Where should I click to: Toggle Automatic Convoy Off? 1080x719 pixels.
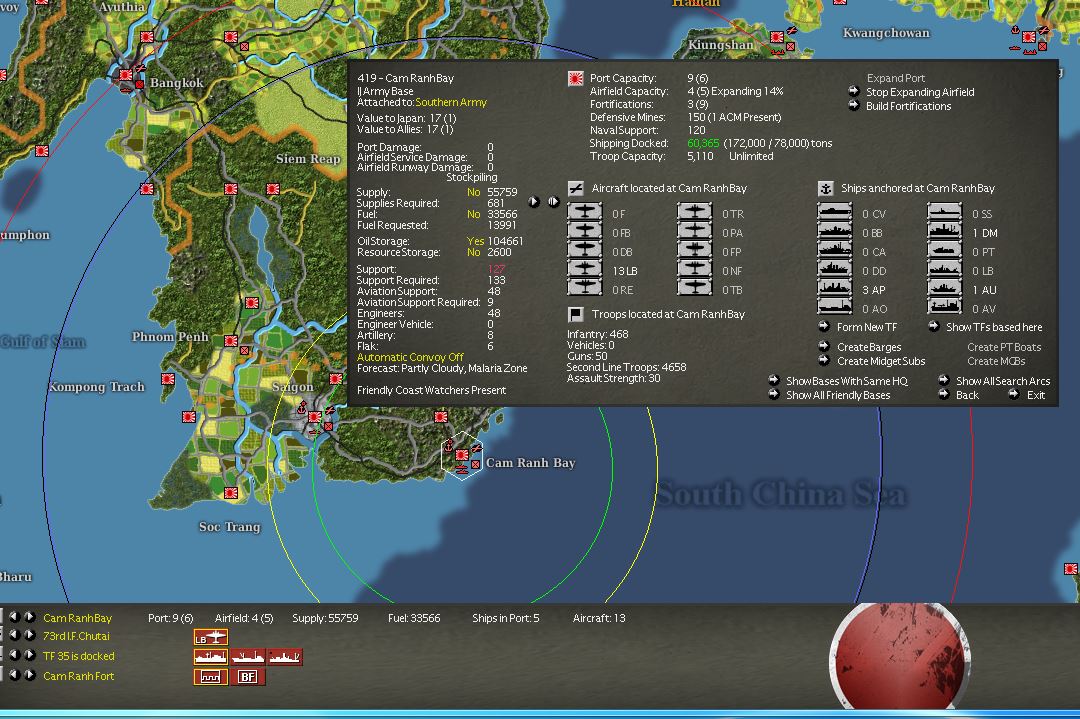[x=410, y=357]
